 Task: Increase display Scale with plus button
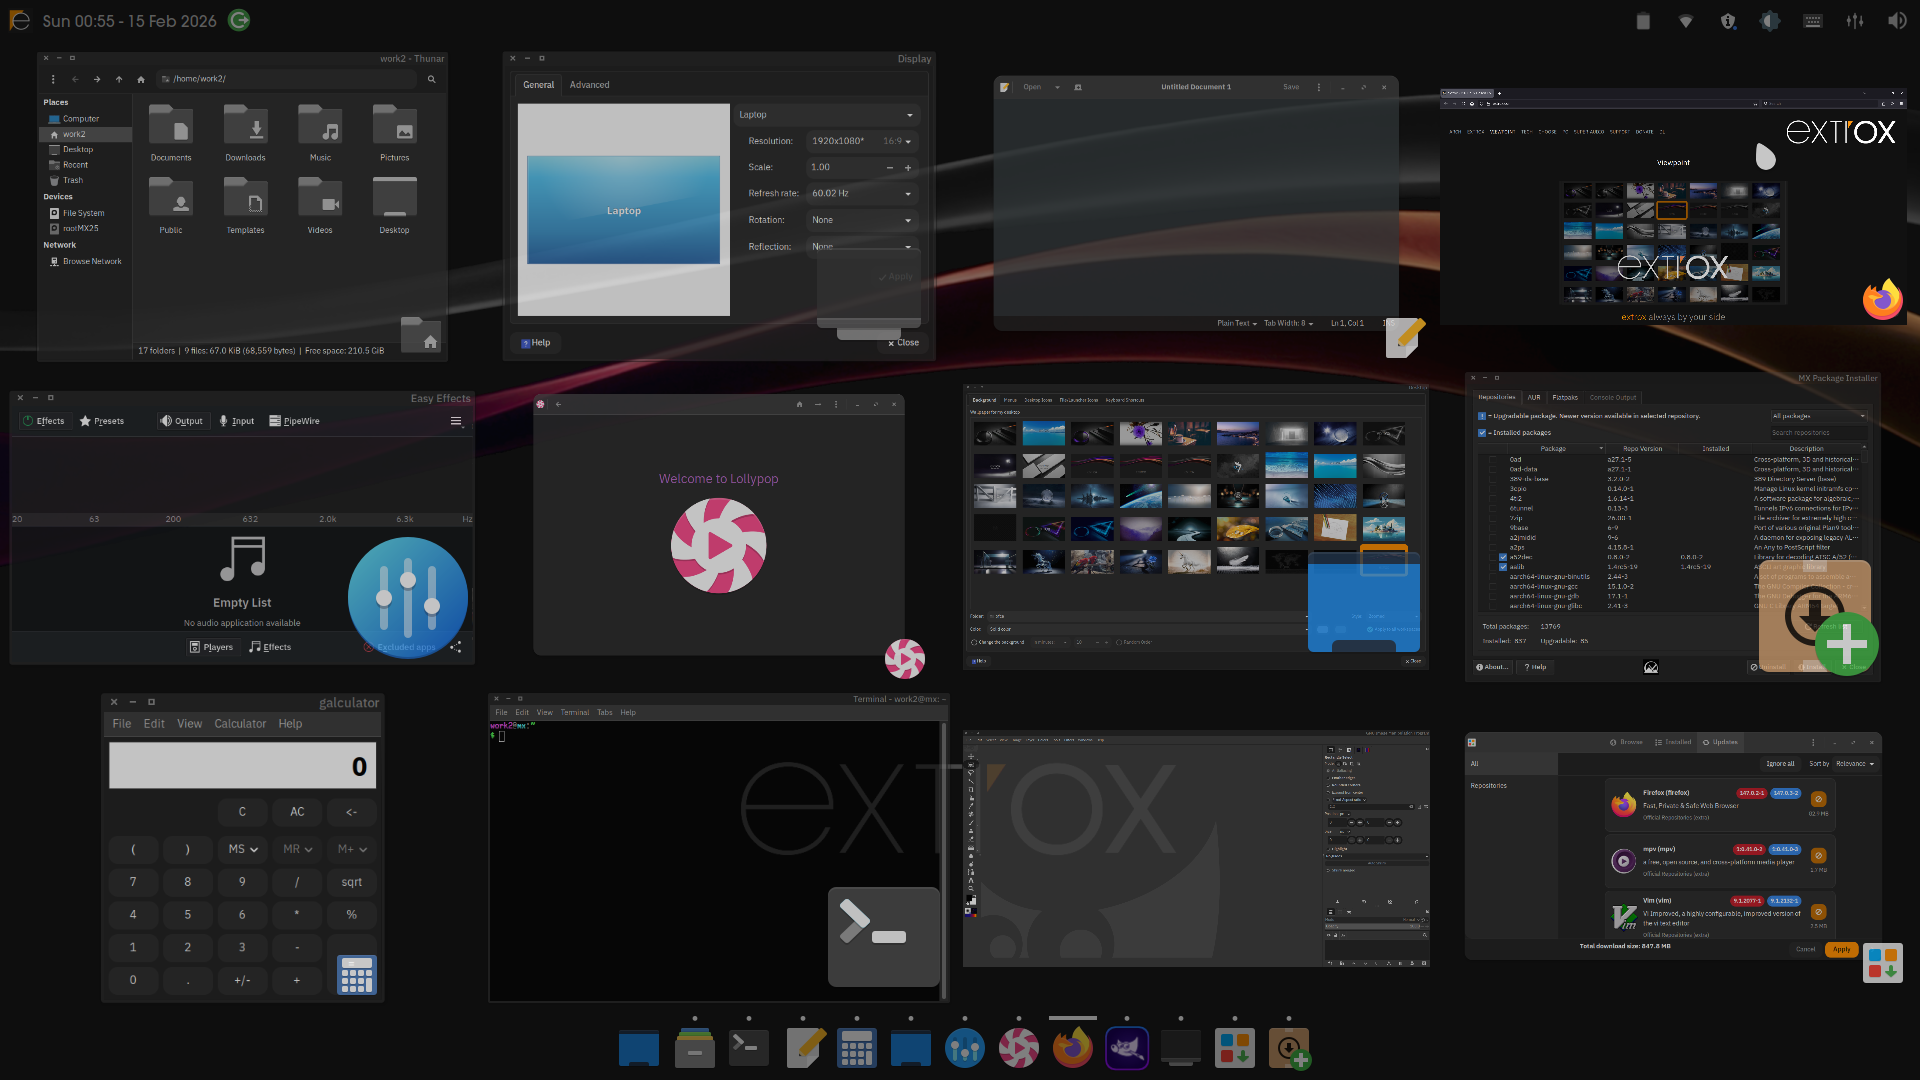tap(908, 168)
